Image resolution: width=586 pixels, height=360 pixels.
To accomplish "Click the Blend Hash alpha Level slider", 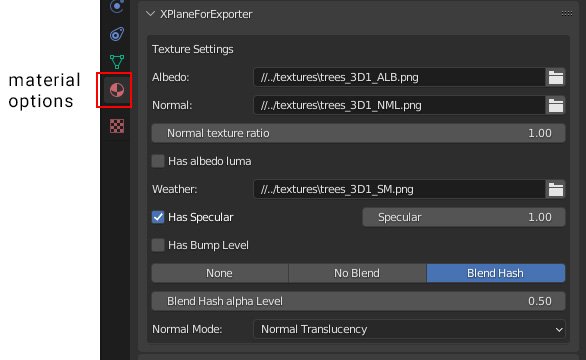I will 358,301.
